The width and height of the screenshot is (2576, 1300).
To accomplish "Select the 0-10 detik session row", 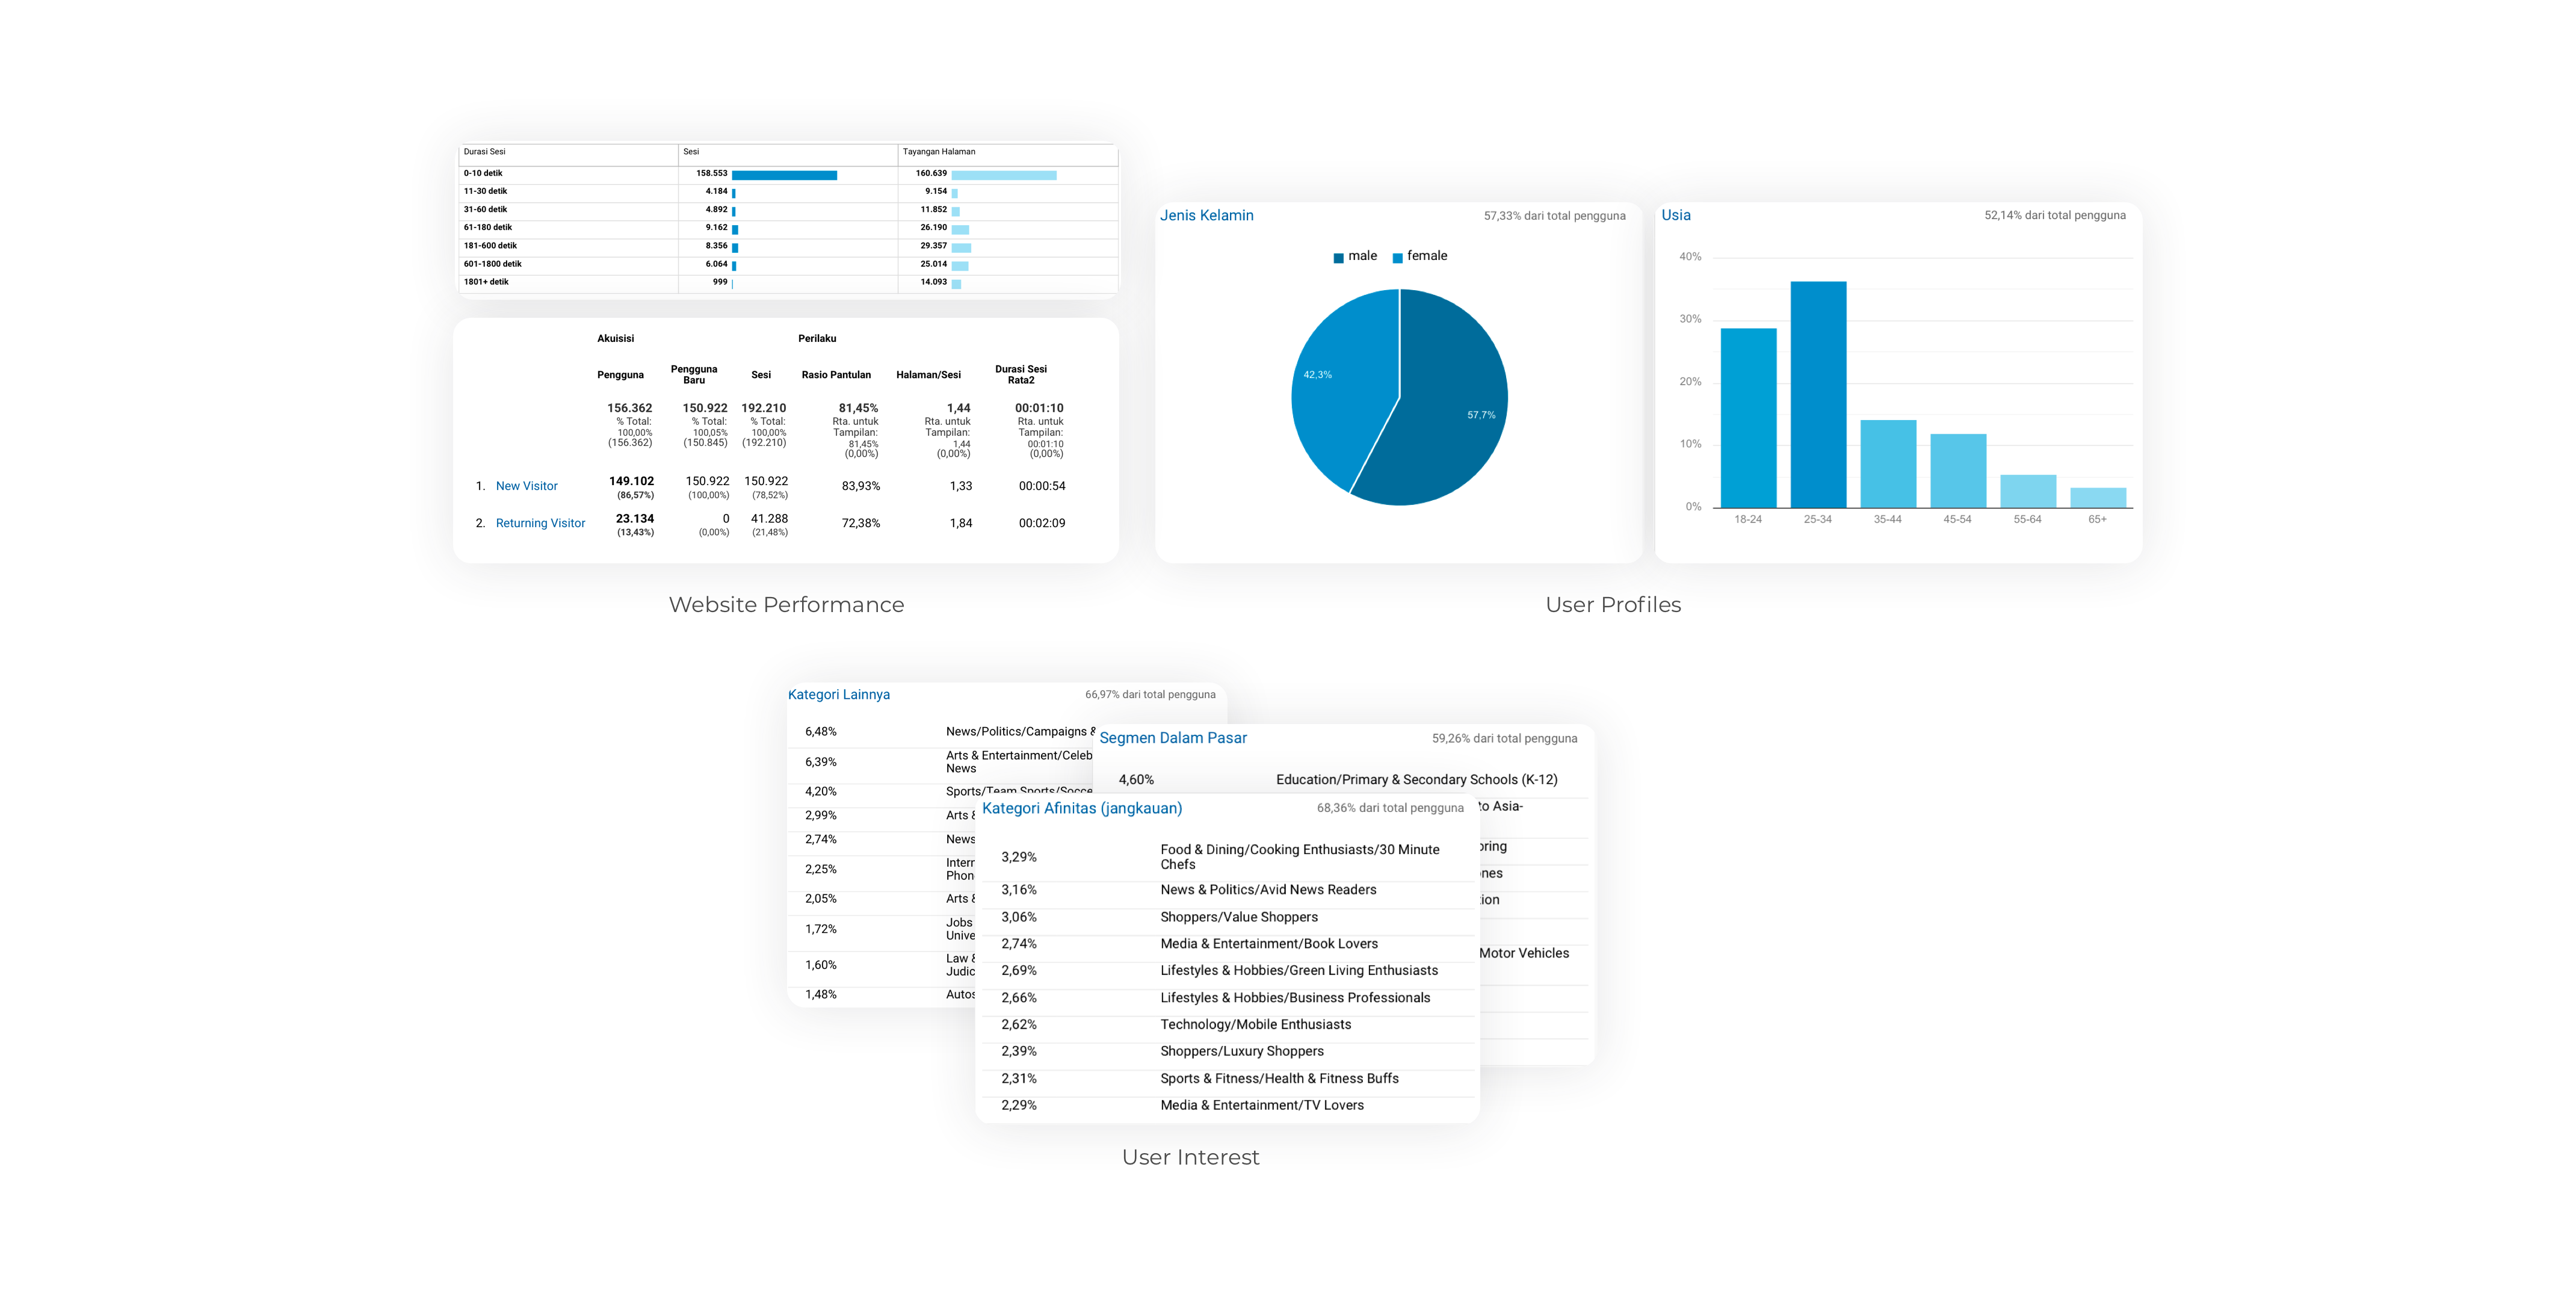I will click(483, 173).
